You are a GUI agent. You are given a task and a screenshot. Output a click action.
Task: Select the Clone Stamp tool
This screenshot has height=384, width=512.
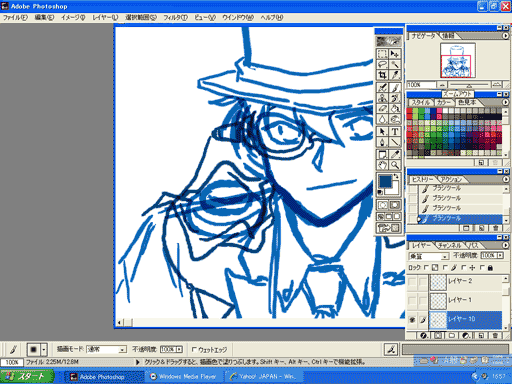382,98
